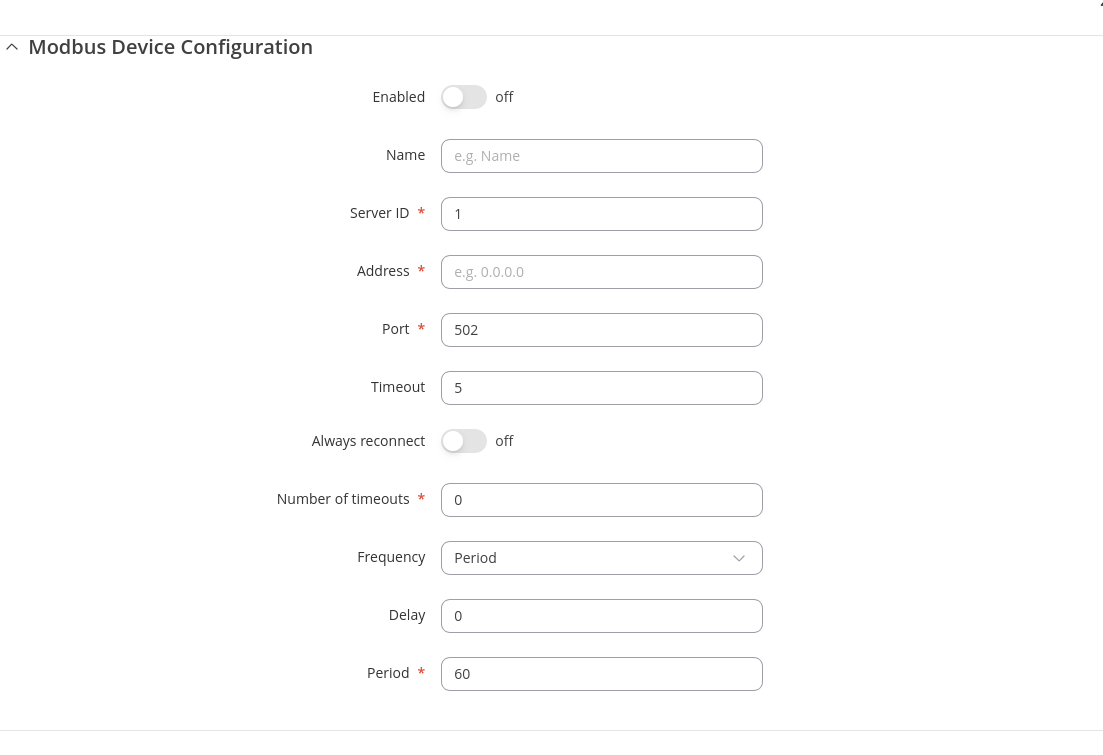This screenshot has height=755, width=1103.
Task: Click into the Server ID field
Action: coord(601,214)
